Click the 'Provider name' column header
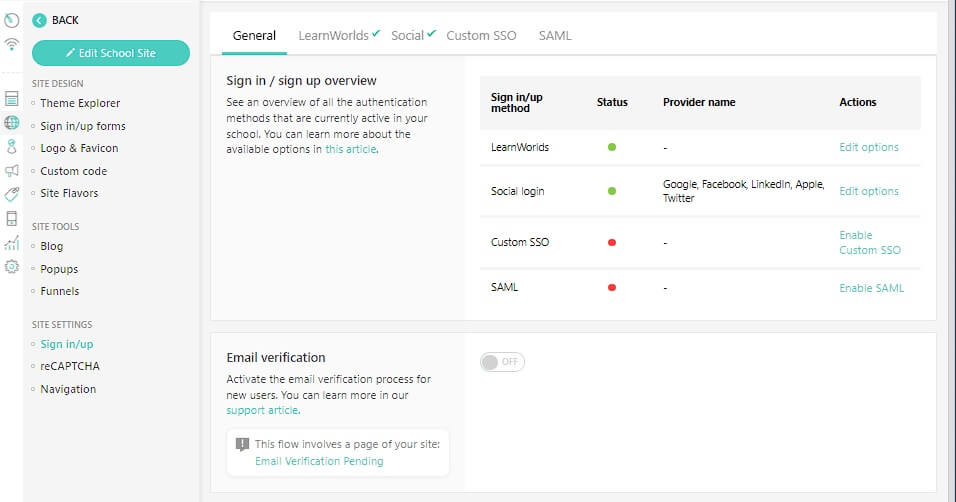Screen dimensions: 956x502 coord(699,102)
